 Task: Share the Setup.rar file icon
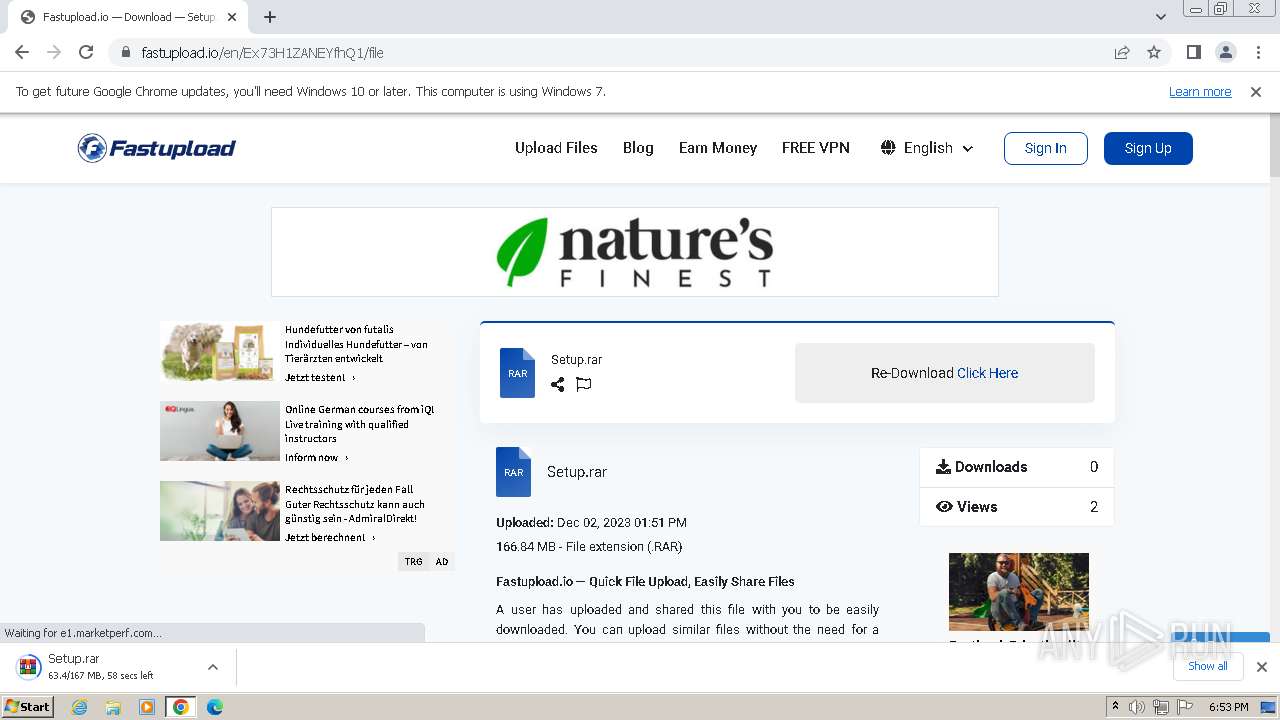(x=557, y=384)
